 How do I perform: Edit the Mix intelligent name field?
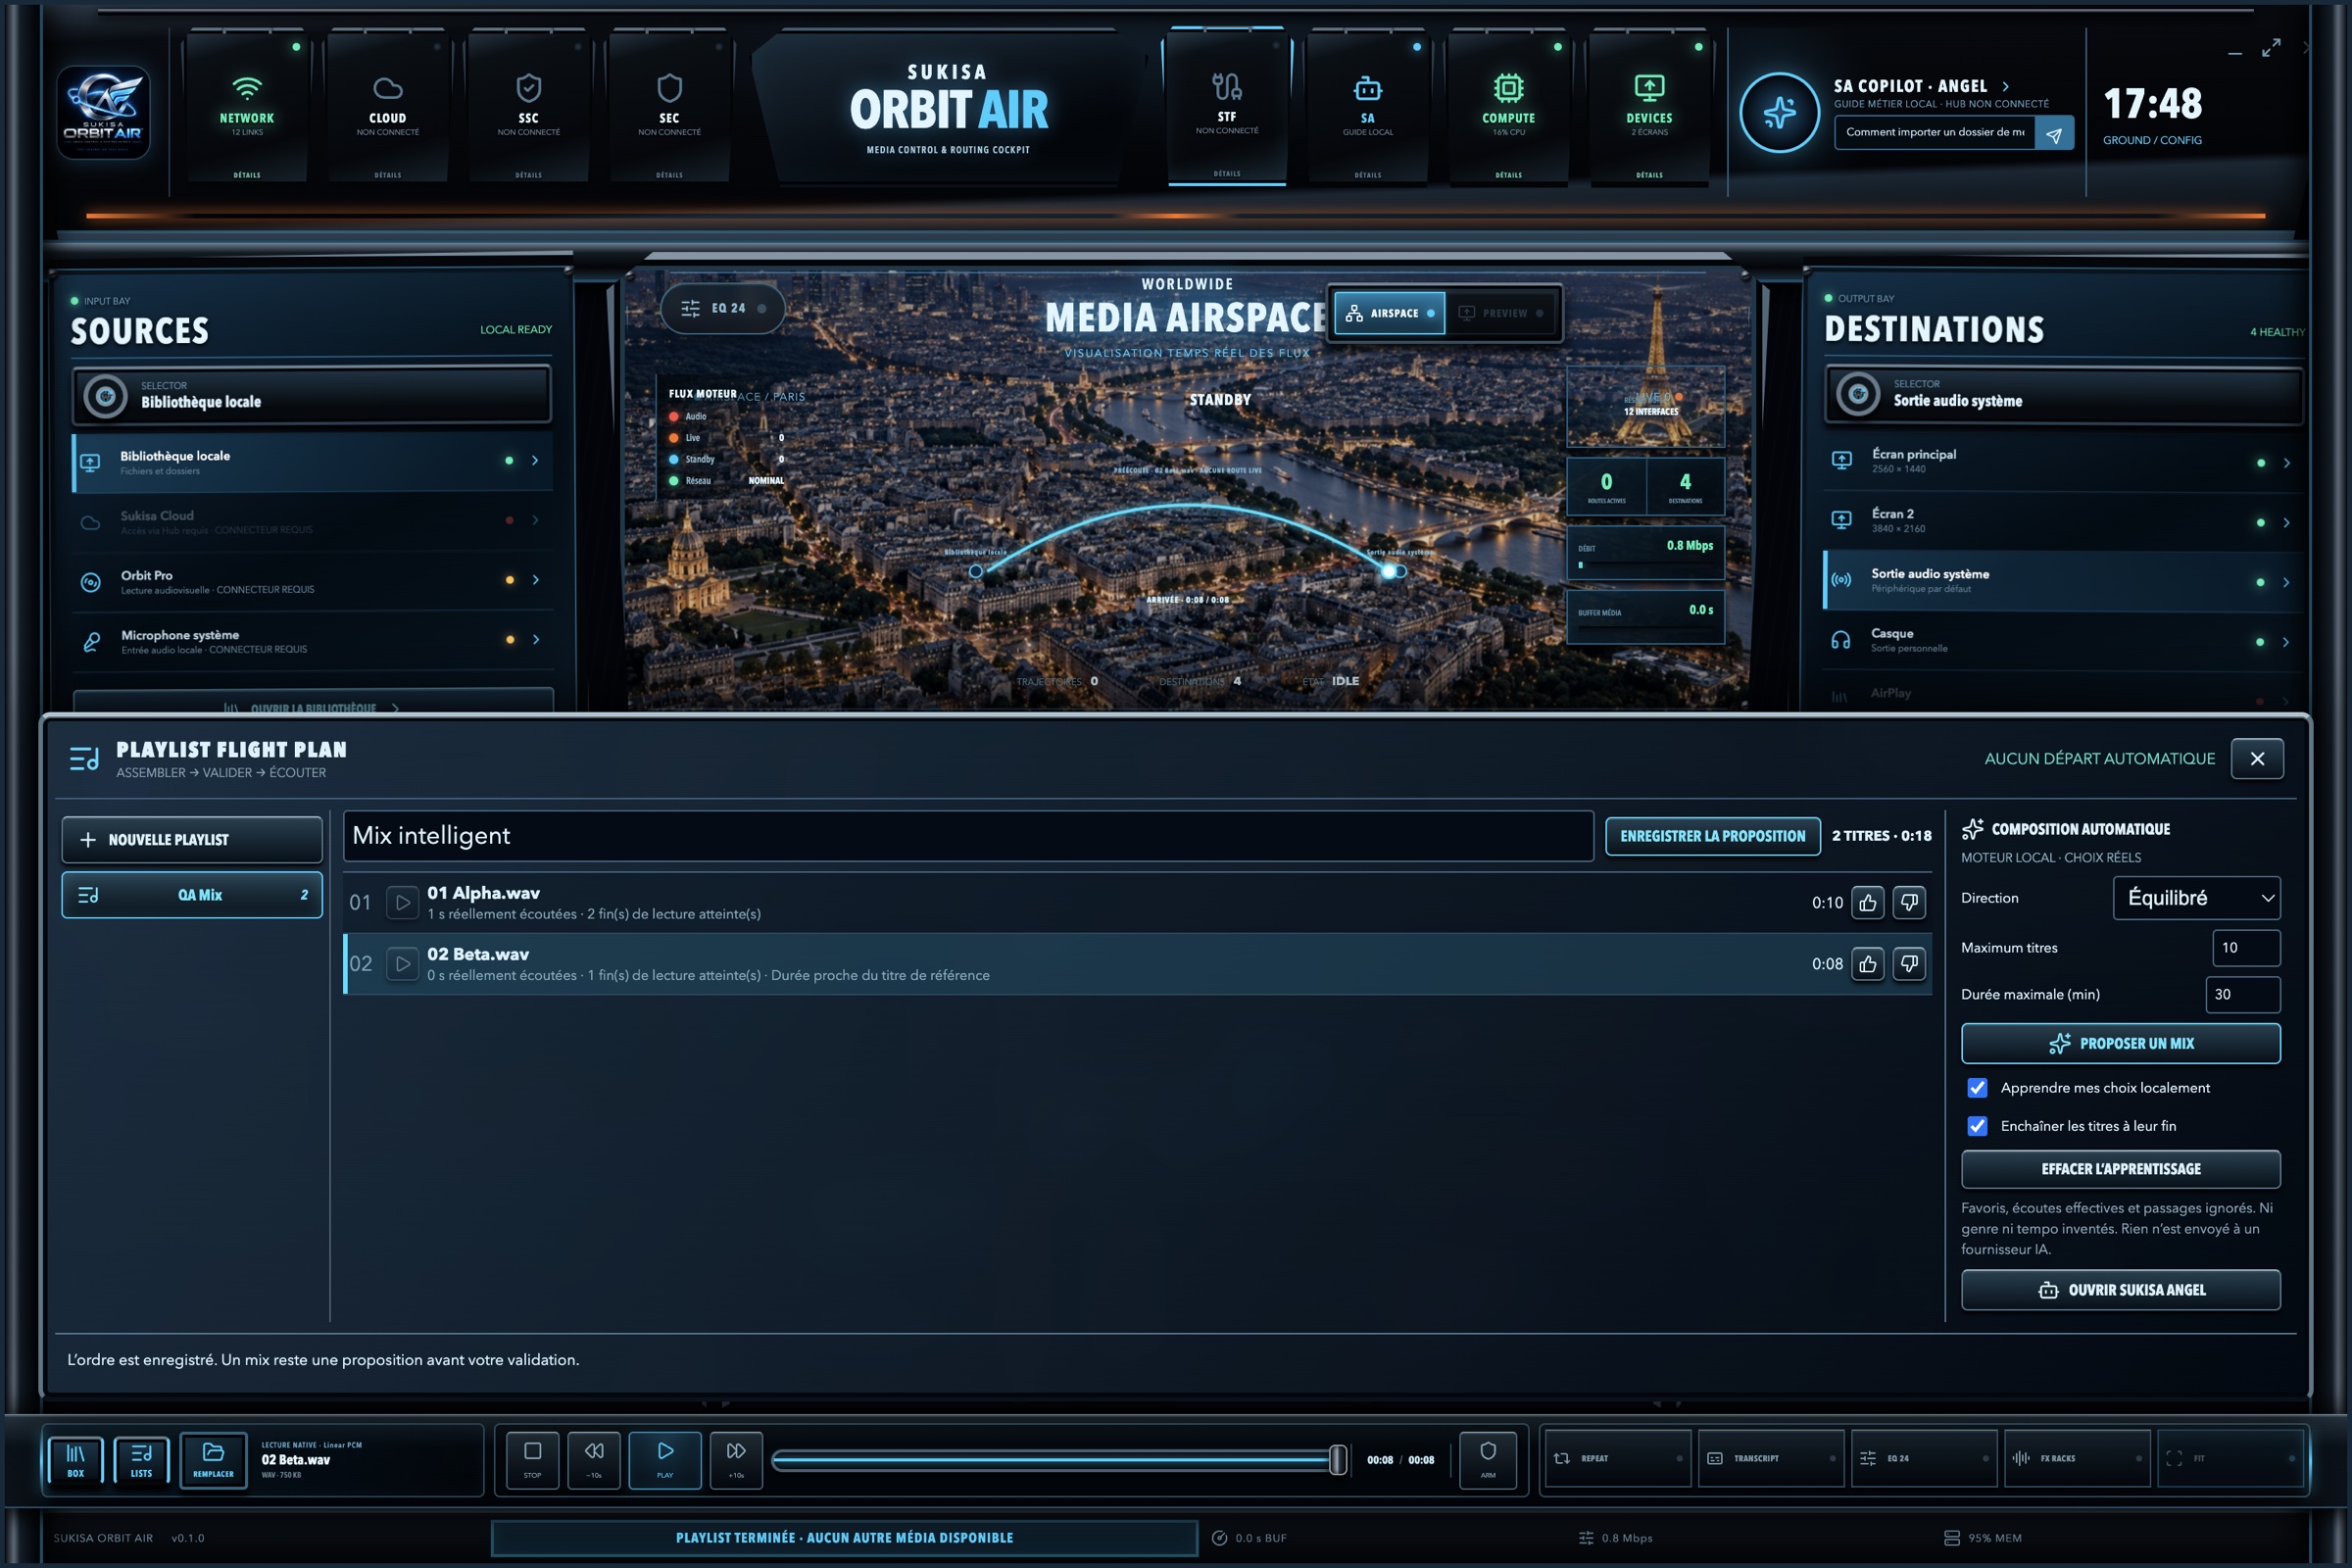[x=968, y=836]
